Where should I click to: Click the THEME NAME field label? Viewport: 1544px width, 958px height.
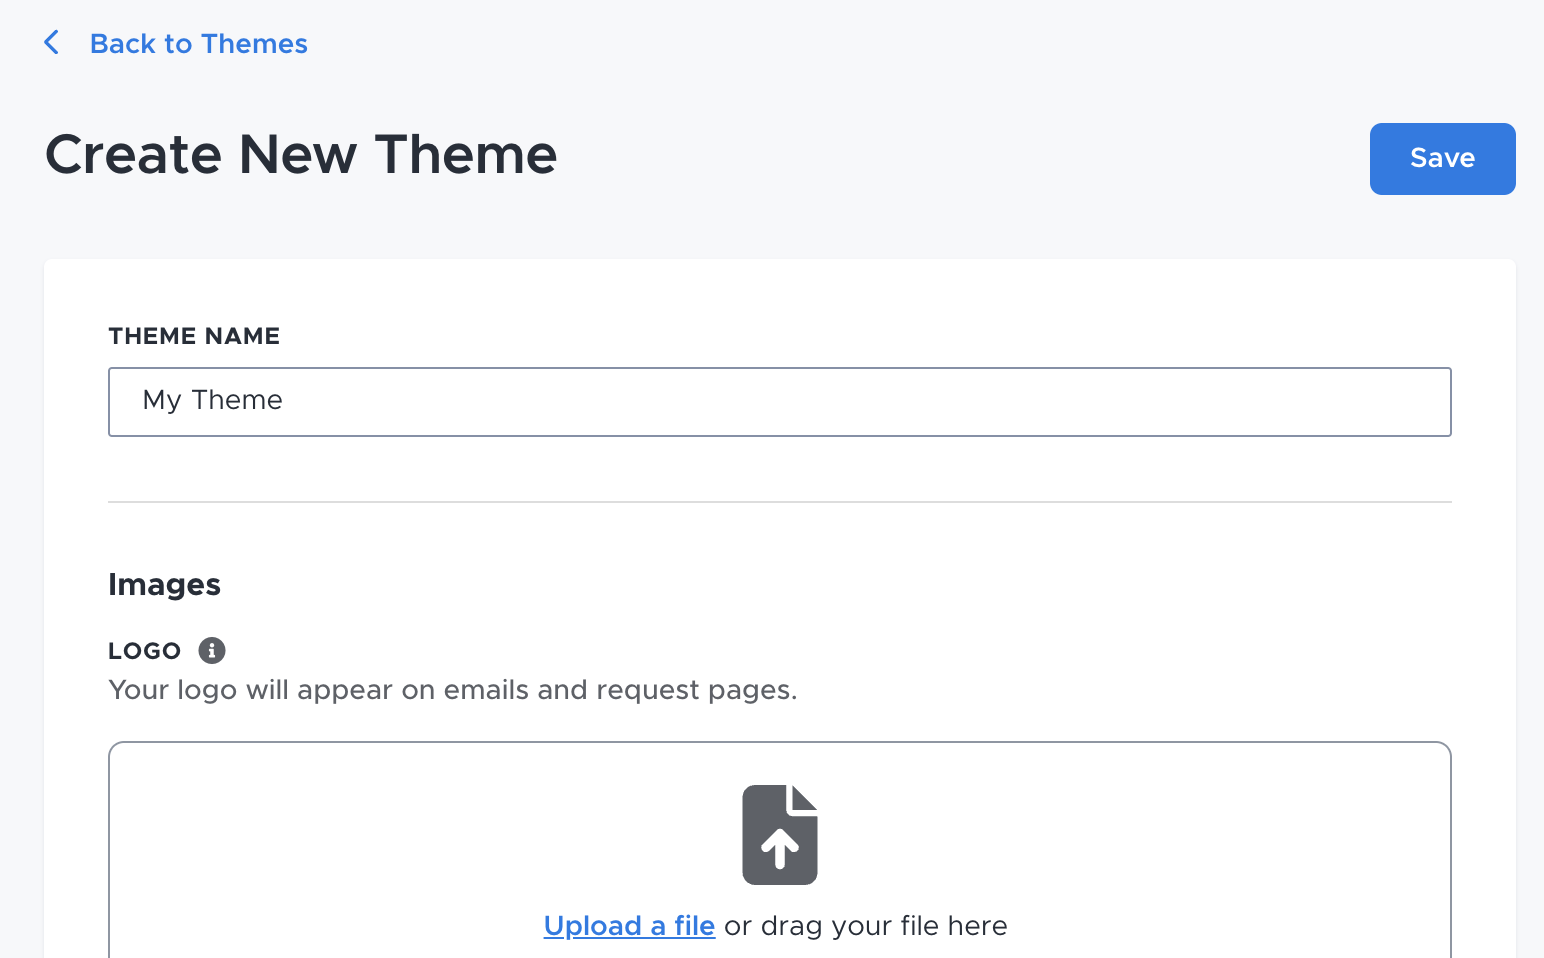(194, 336)
